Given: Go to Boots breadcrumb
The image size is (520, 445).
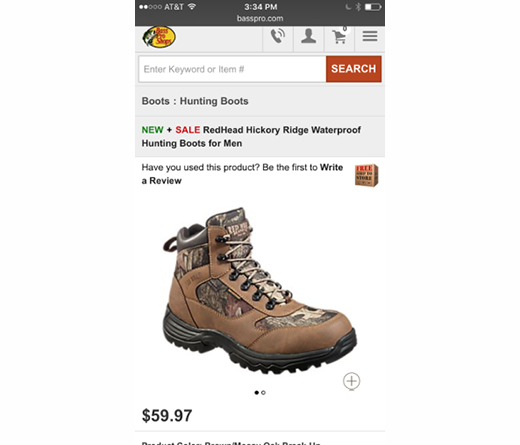Looking at the screenshot, I should [x=156, y=101].
